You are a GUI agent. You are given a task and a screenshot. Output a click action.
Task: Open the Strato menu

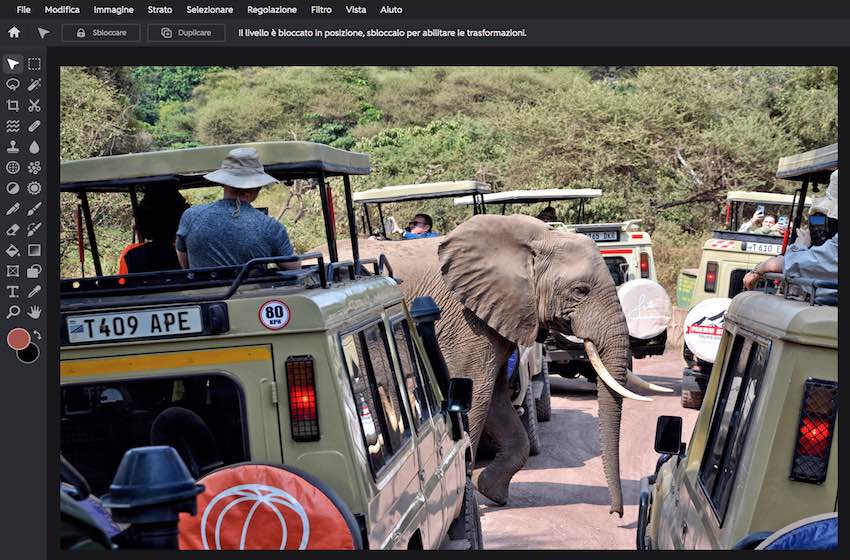point(160,10)
